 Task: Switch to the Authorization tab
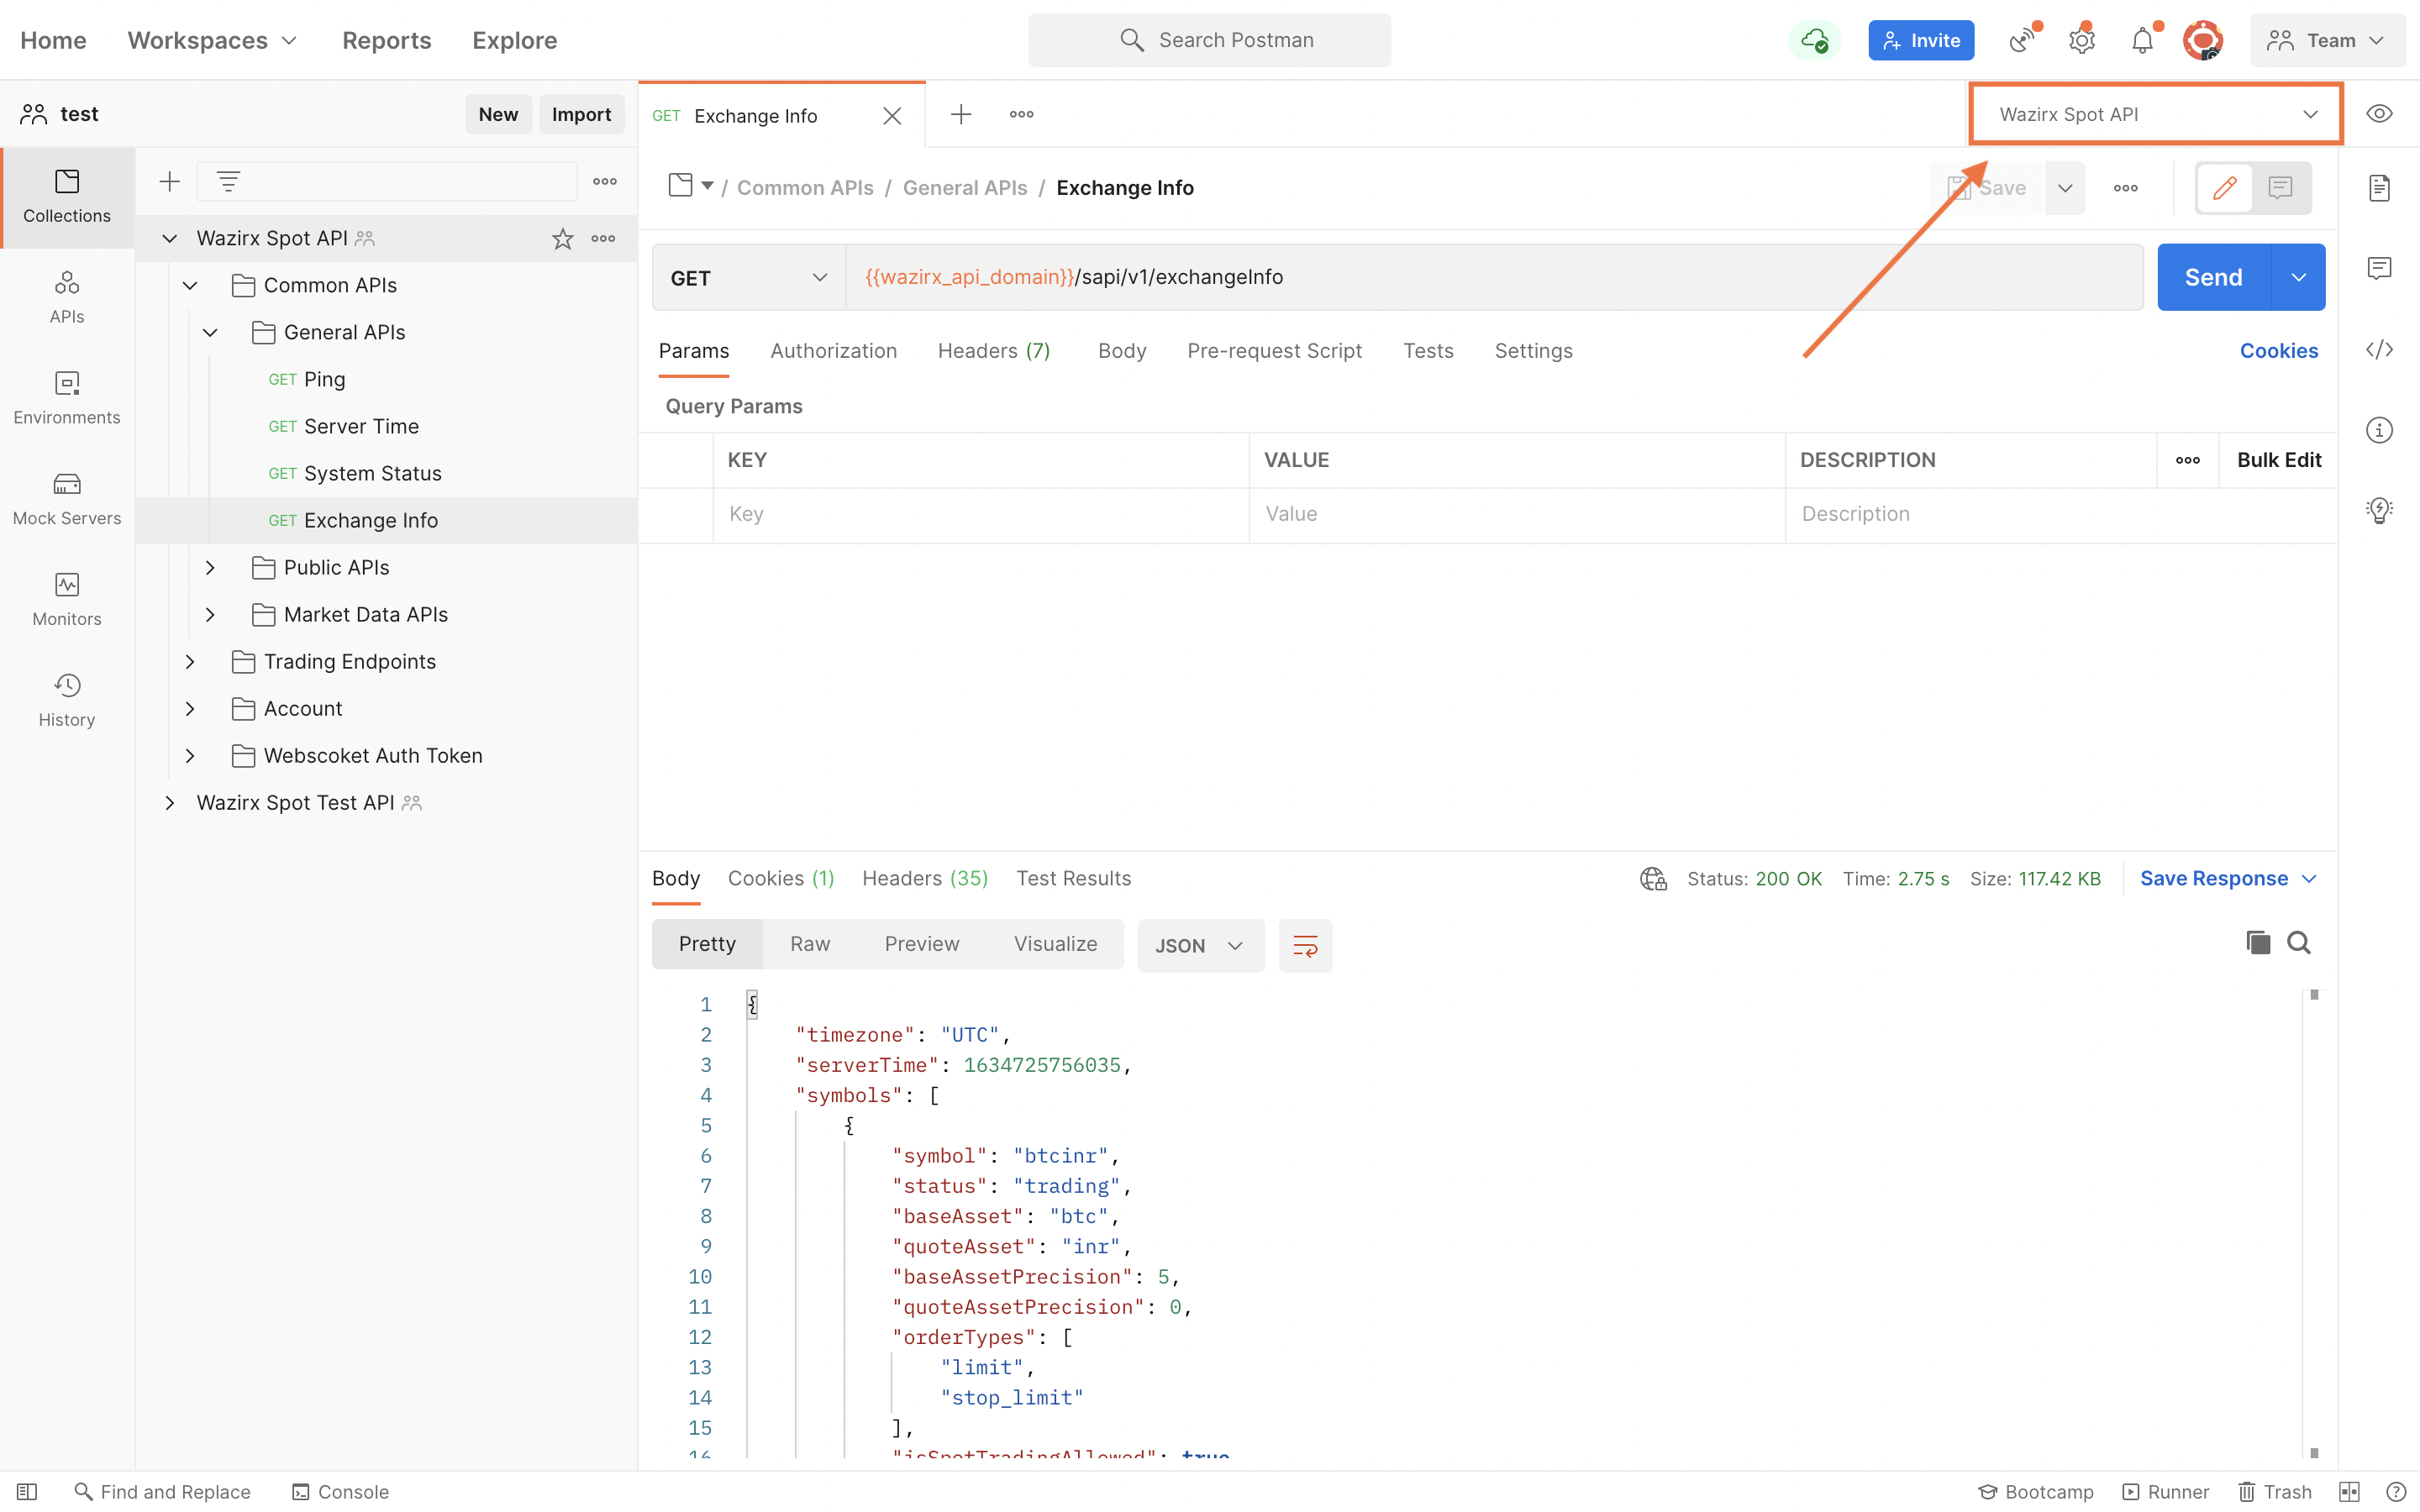coord(833,351)
